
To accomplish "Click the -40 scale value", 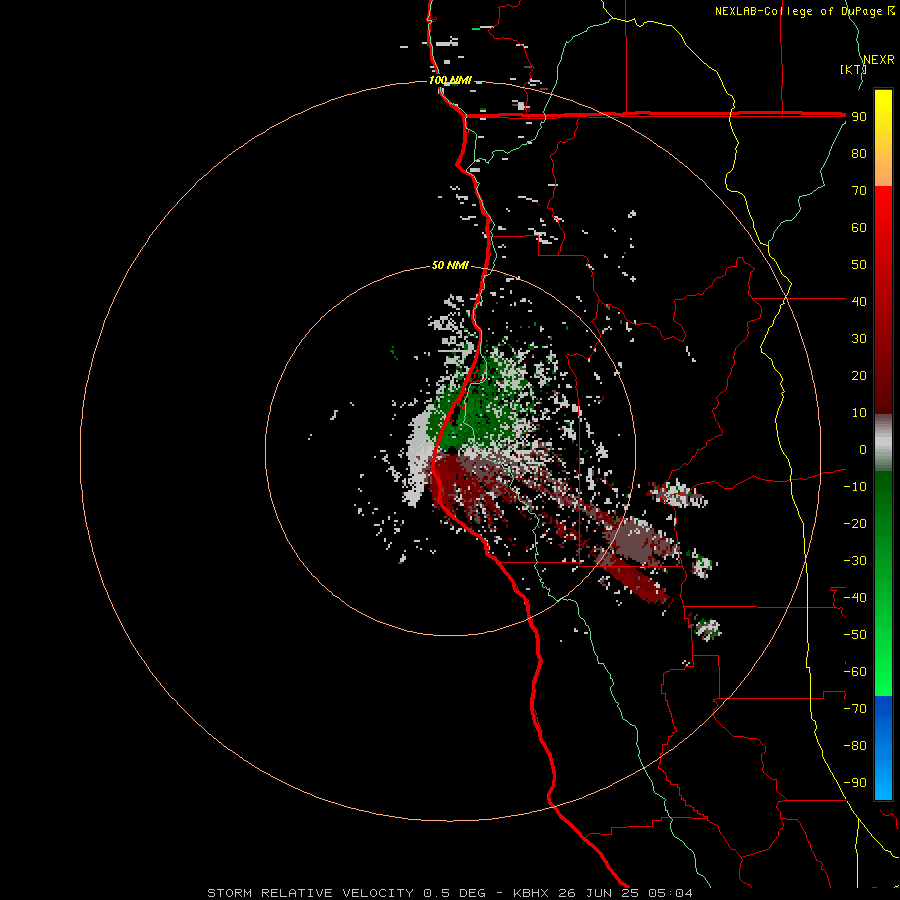I will [855, 598].
